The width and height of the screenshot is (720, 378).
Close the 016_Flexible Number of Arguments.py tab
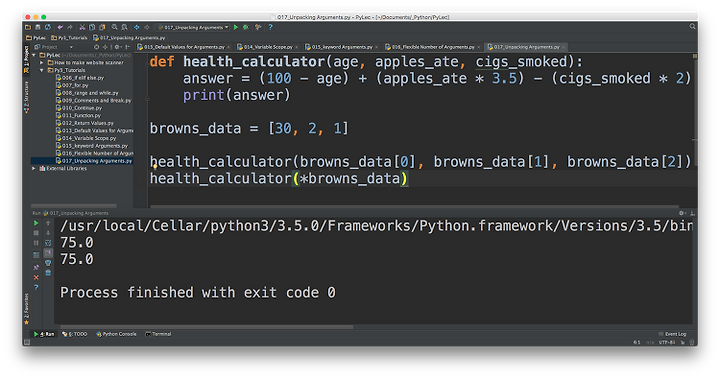478,47
